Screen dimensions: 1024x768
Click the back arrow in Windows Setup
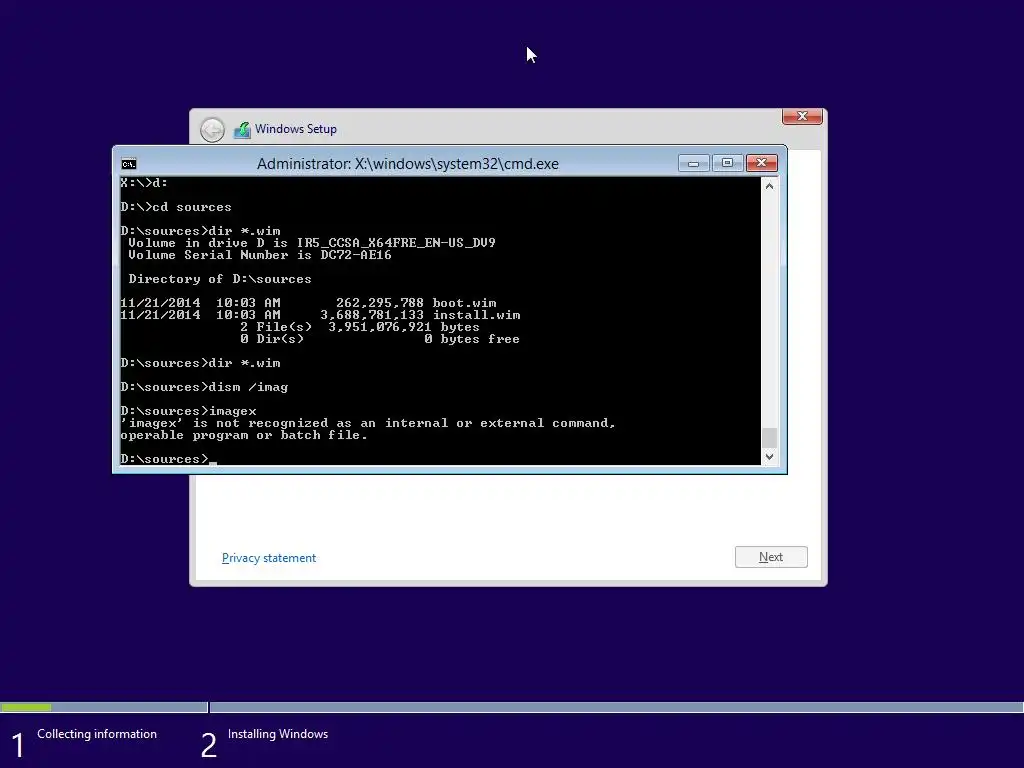click(212, 129)
